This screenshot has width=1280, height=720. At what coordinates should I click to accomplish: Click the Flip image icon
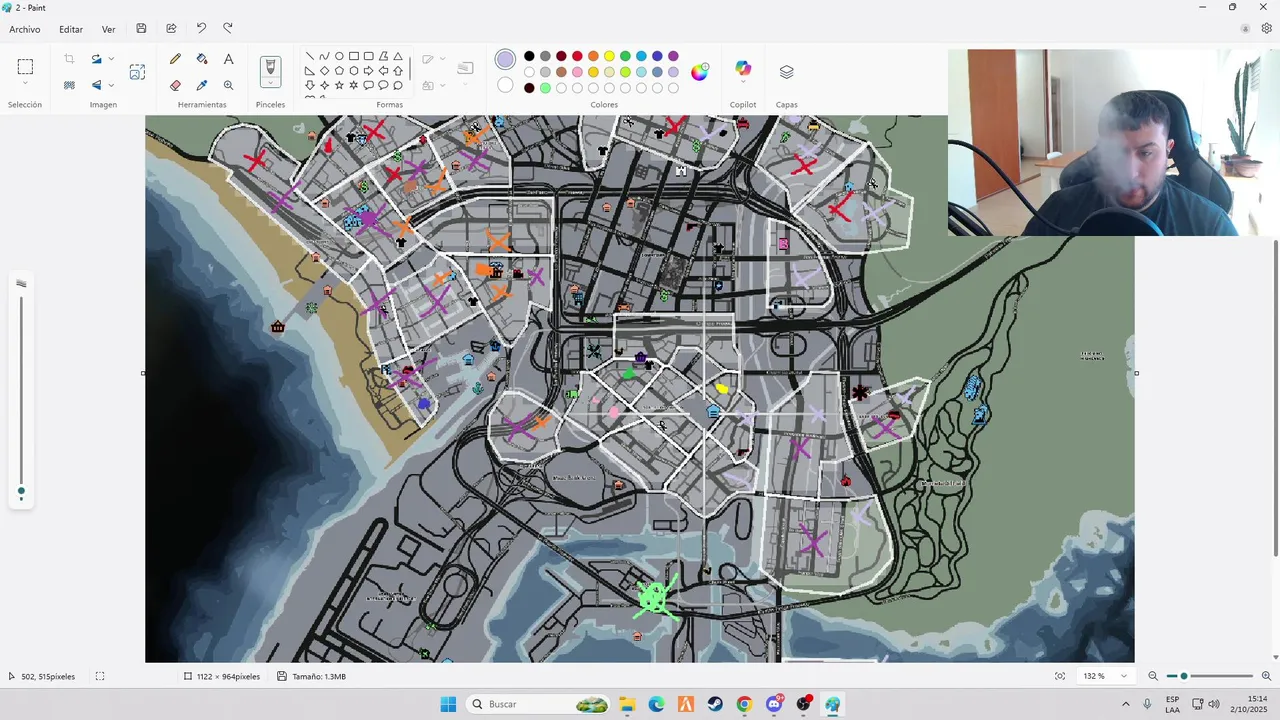pyautogui.click(x=96, y=85)
